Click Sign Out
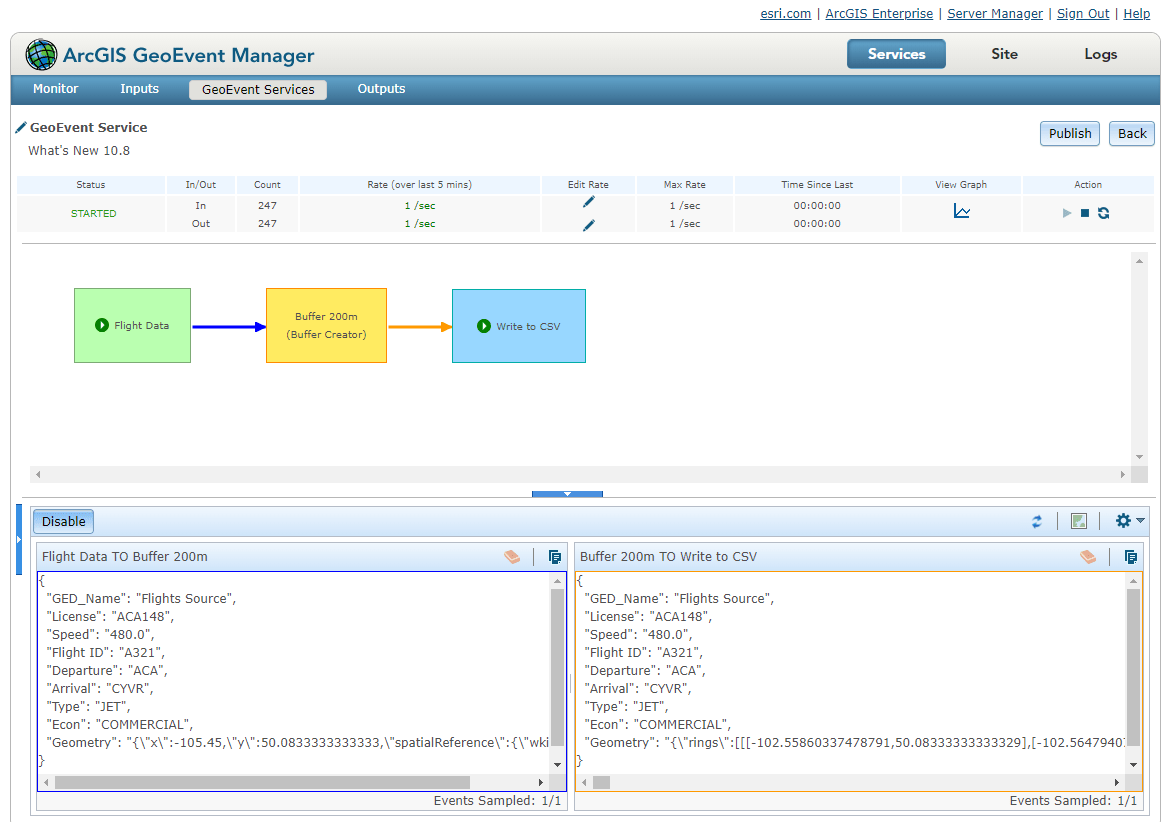The width and height of the screenshot is (1170, 822). click(1083, 13)
